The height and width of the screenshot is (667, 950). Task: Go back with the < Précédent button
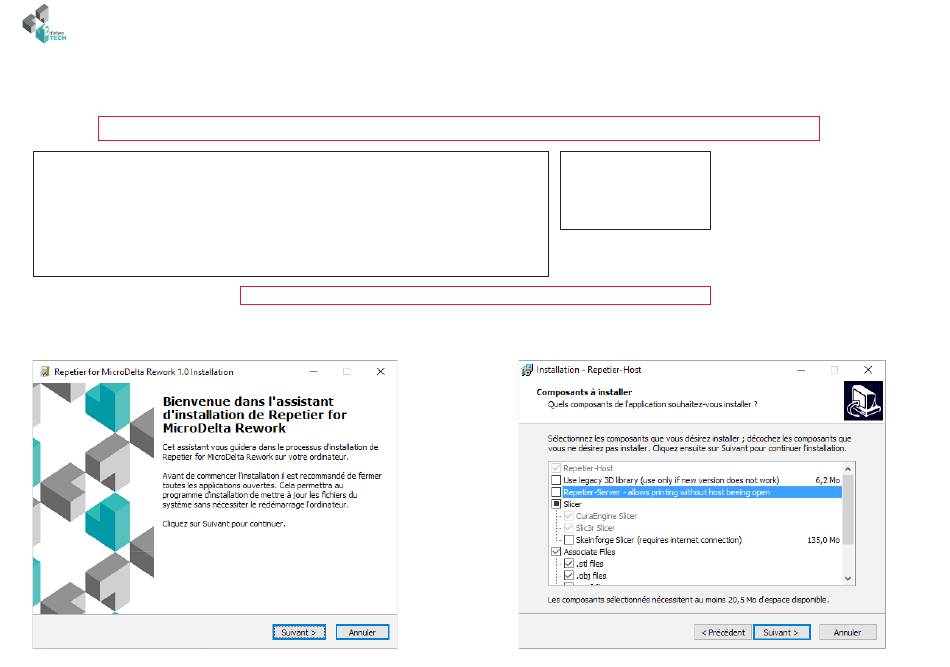[723, 632]
